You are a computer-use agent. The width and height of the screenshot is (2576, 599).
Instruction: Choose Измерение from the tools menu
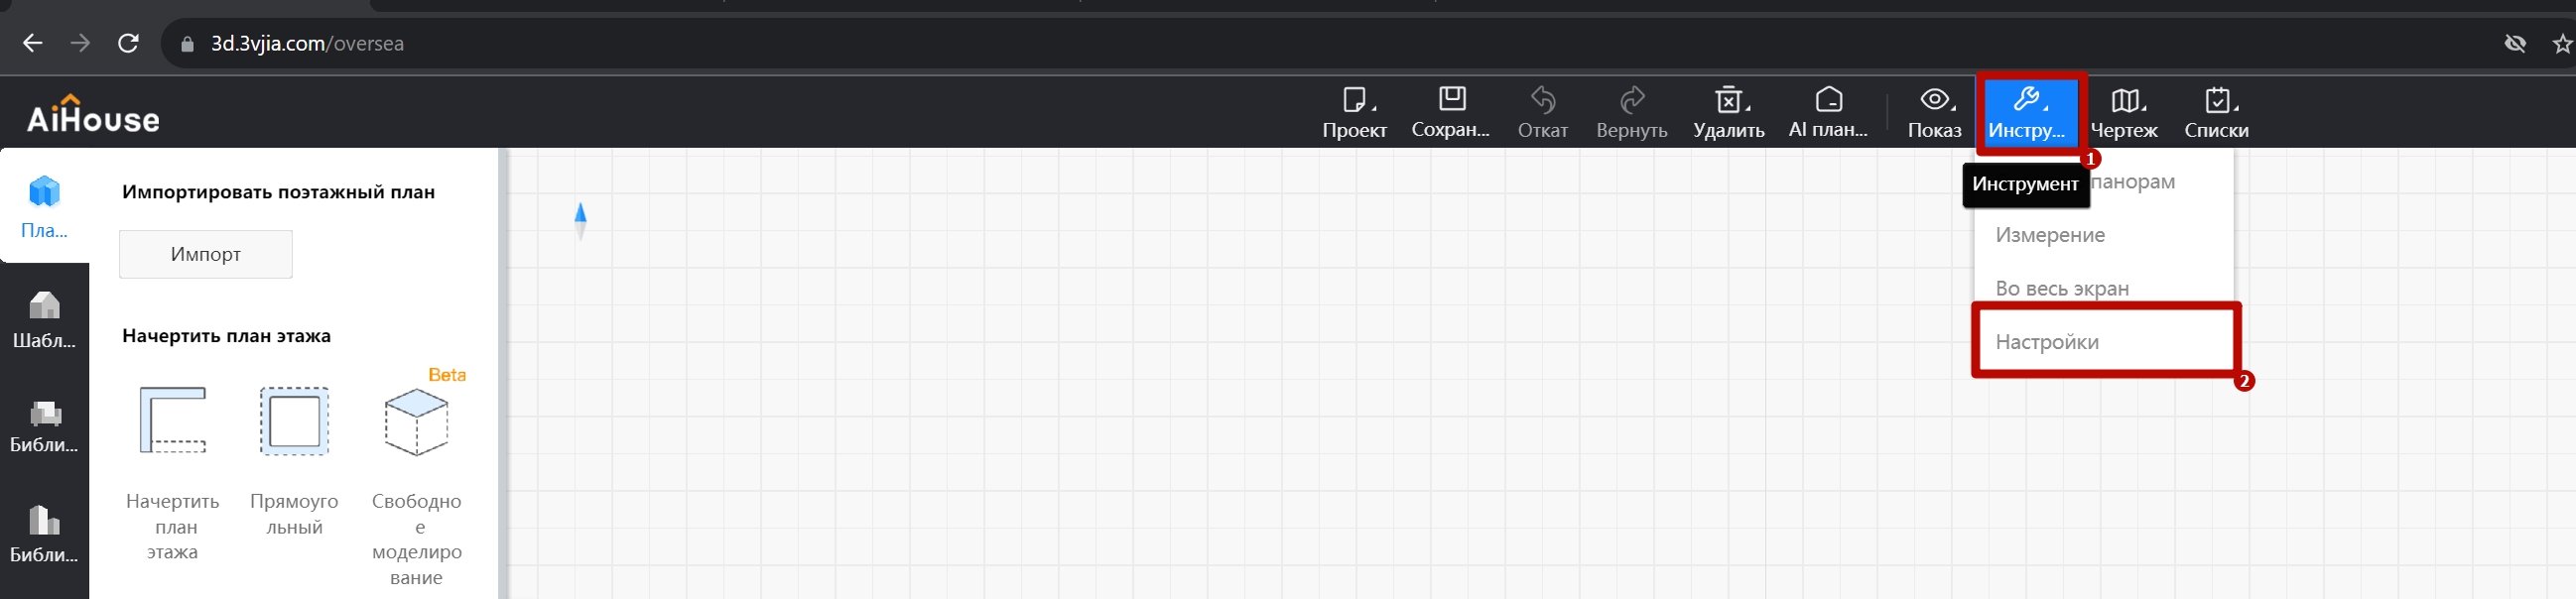pyautogui.click(x=2050, y=235)
